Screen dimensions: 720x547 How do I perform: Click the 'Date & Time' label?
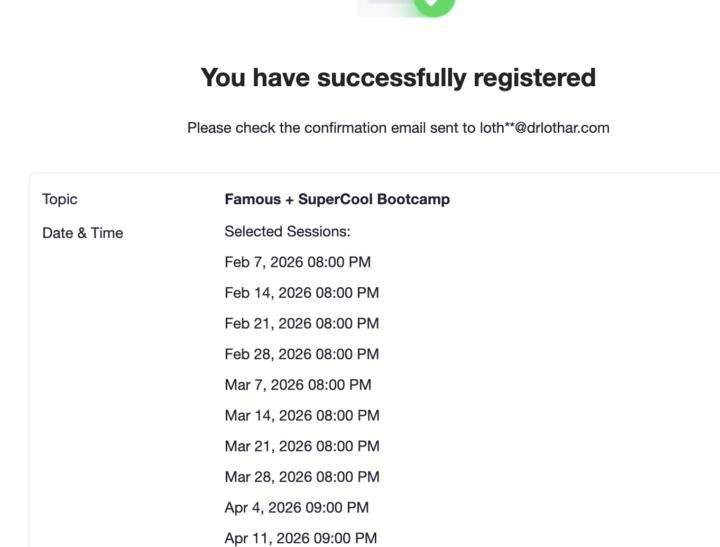[83, 233]
